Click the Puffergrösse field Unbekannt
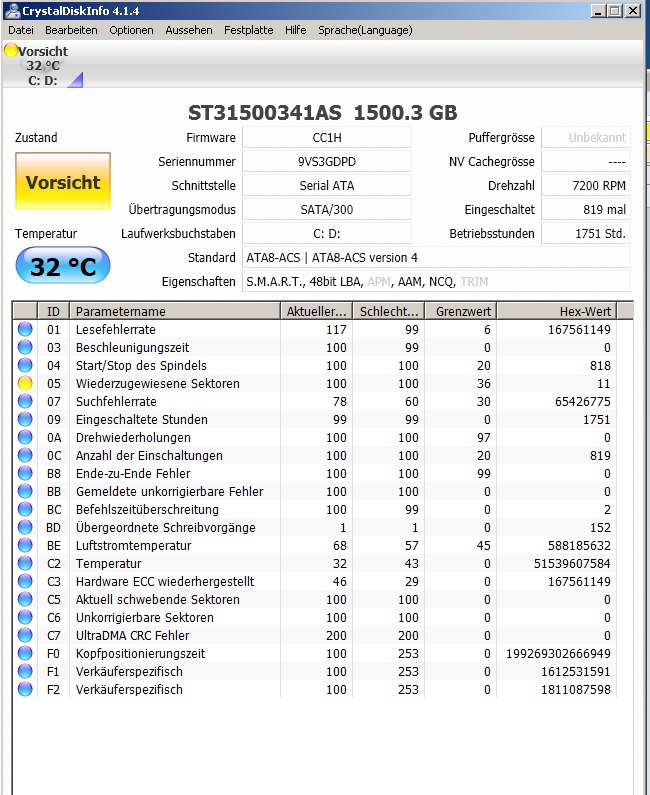 [x=586, y=137]
